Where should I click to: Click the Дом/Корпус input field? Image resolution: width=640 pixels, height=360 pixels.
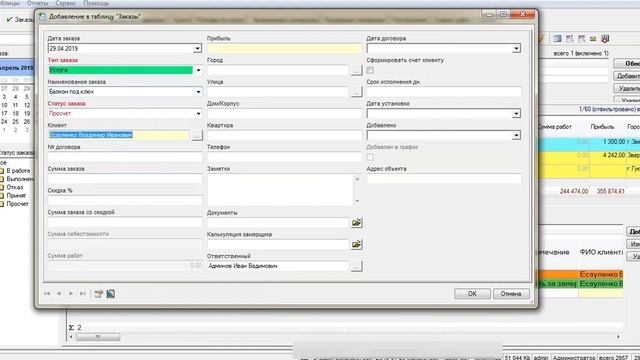(x=284, y=113)
